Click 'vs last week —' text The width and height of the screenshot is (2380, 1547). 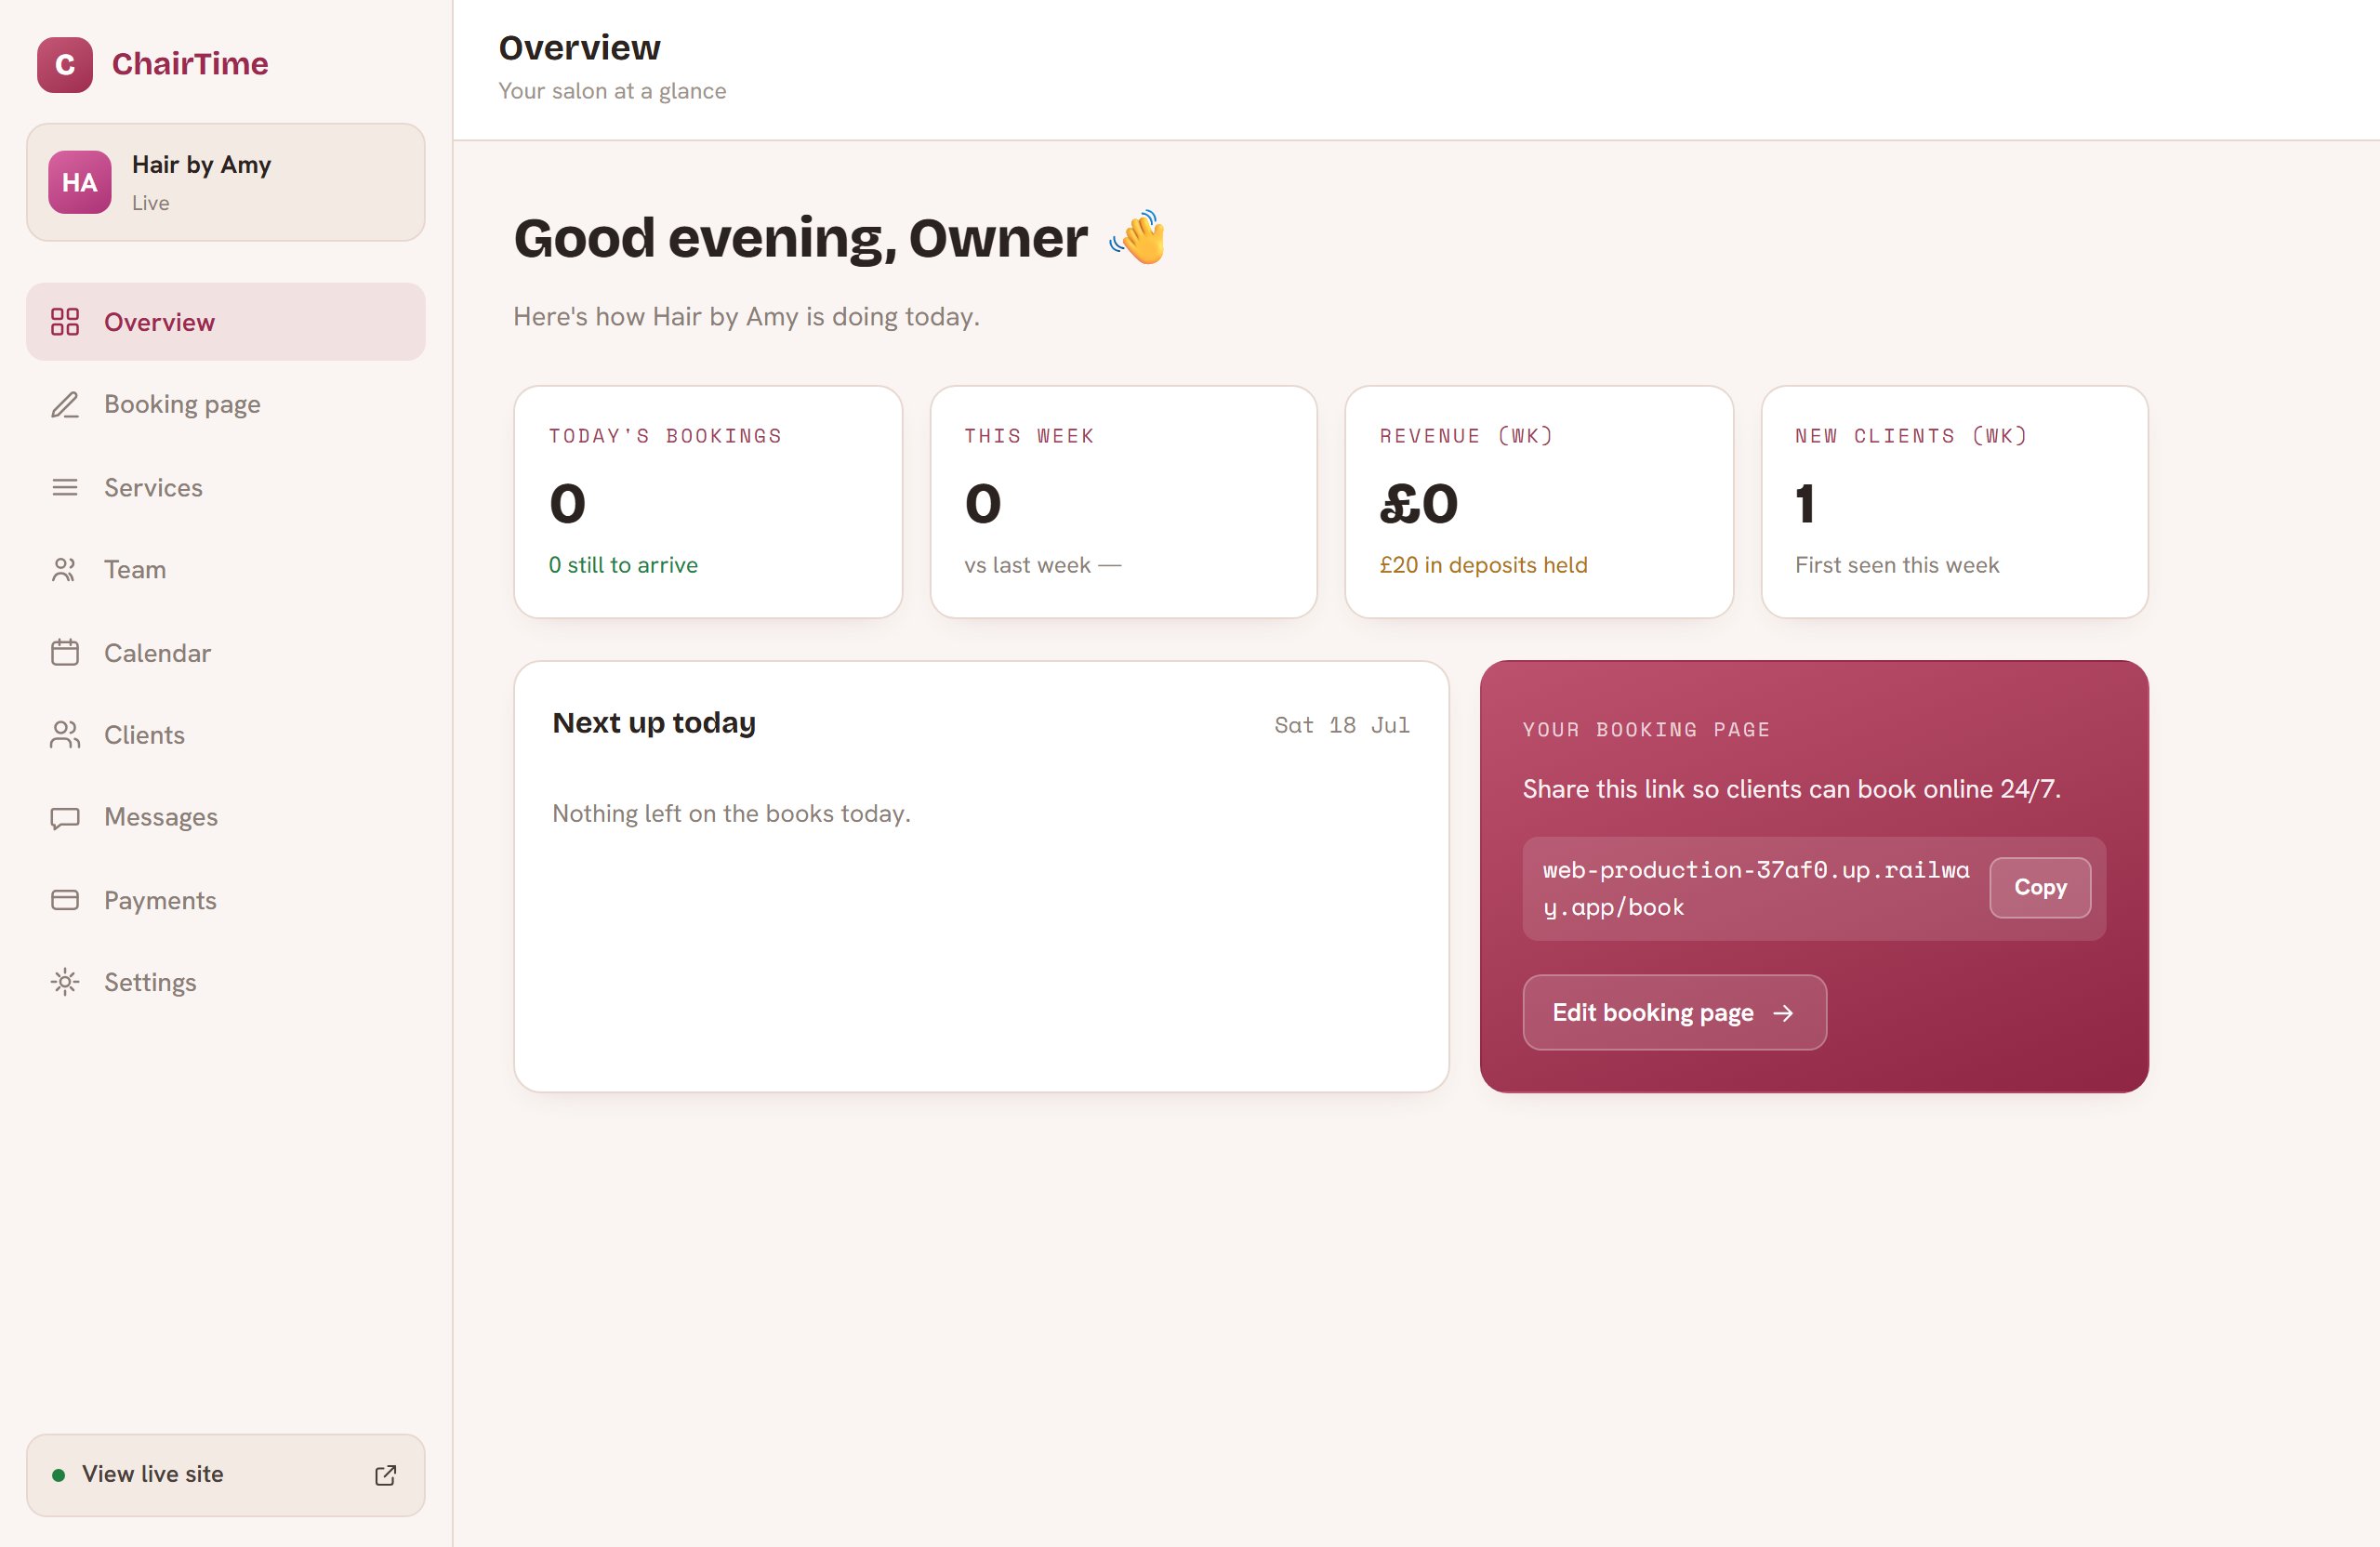click(1042, 565)
